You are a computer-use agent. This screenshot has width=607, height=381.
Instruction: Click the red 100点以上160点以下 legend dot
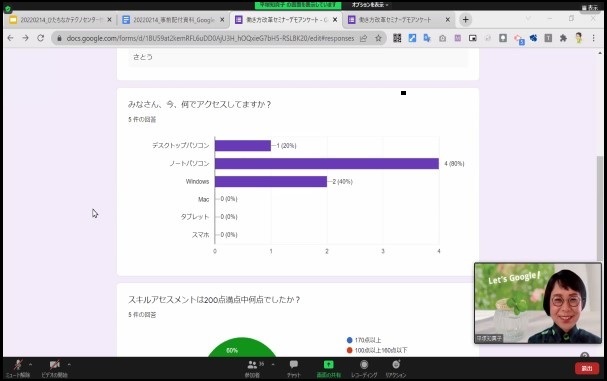[350, 350]
